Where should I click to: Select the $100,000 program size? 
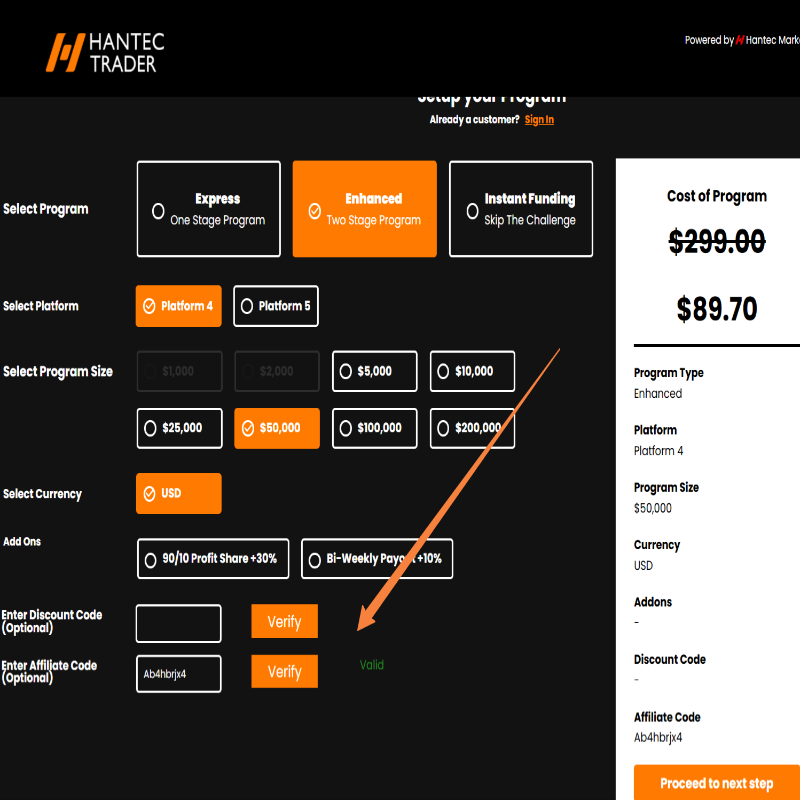pos(374,429)
